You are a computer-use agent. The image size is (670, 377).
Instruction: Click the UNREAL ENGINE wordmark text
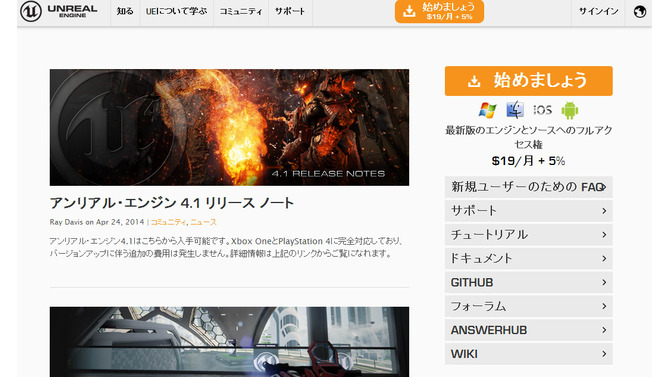pyautogui.click(x=72, y=11)
